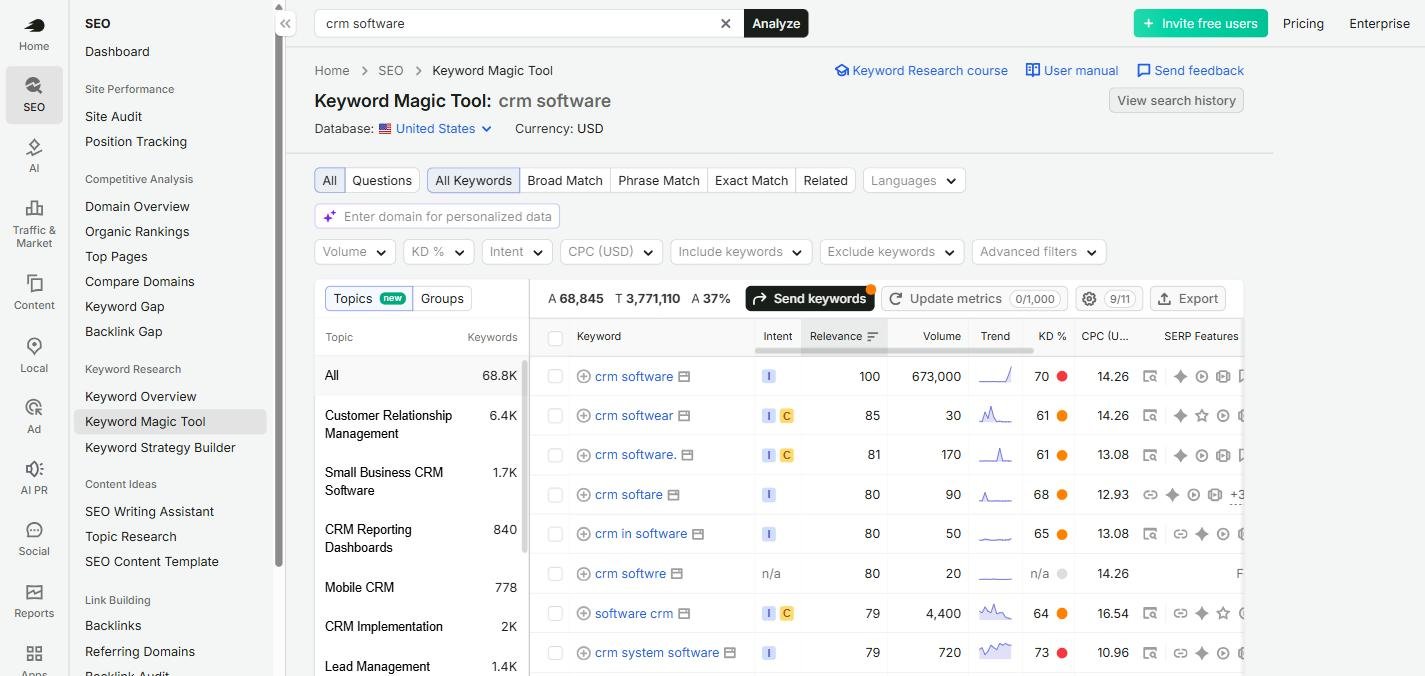This screenshot has width=1425, height=676.
Task: Collapse the sidebar with double-chevron icon
Action: click(285, 23)
